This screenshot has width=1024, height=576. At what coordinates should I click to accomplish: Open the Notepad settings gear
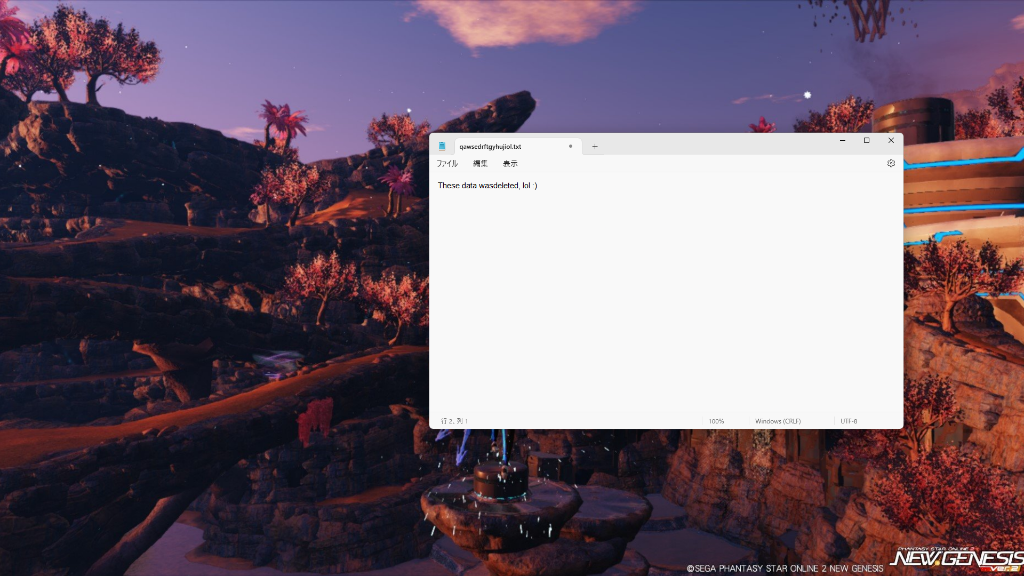pyautogui.click(x=891, y=163)
